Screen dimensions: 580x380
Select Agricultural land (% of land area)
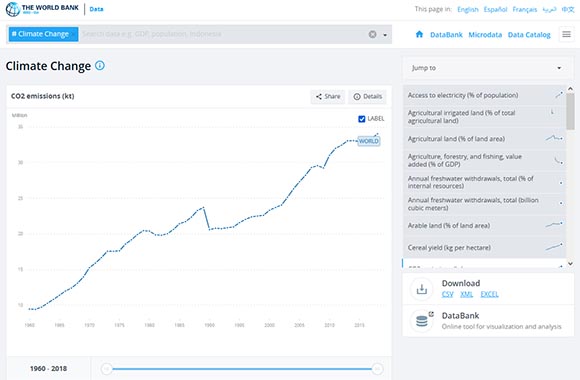tap(484, 139)
